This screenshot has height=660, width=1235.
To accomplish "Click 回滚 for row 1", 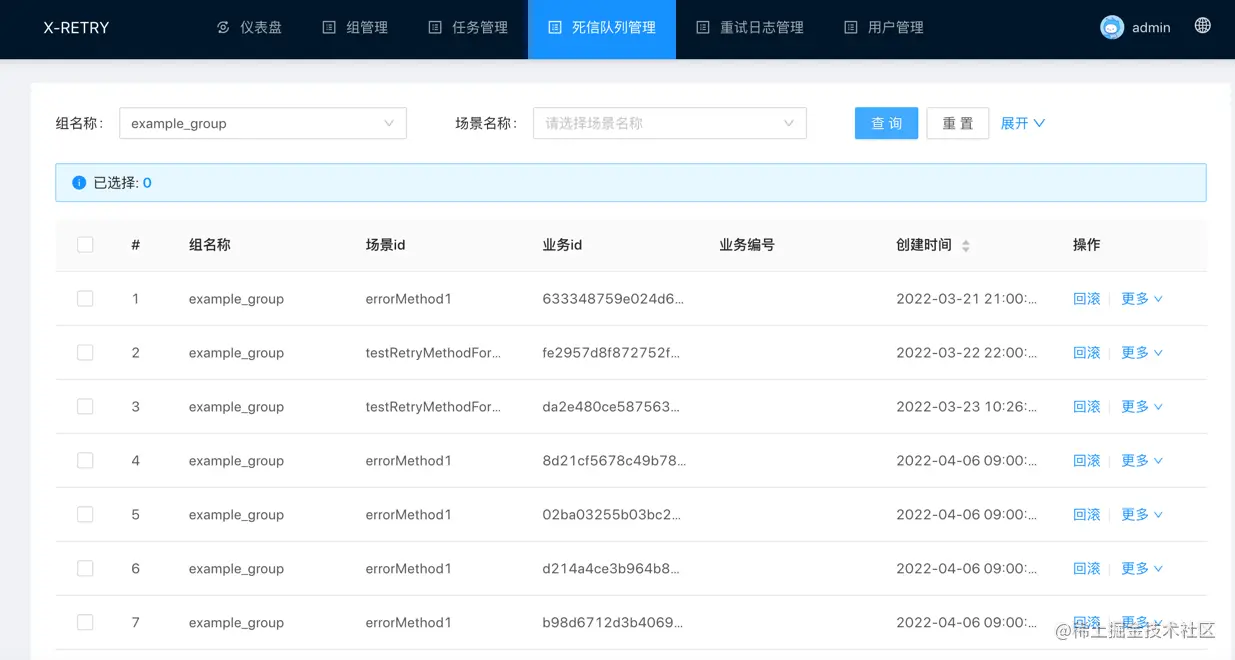I will 1086,299.
